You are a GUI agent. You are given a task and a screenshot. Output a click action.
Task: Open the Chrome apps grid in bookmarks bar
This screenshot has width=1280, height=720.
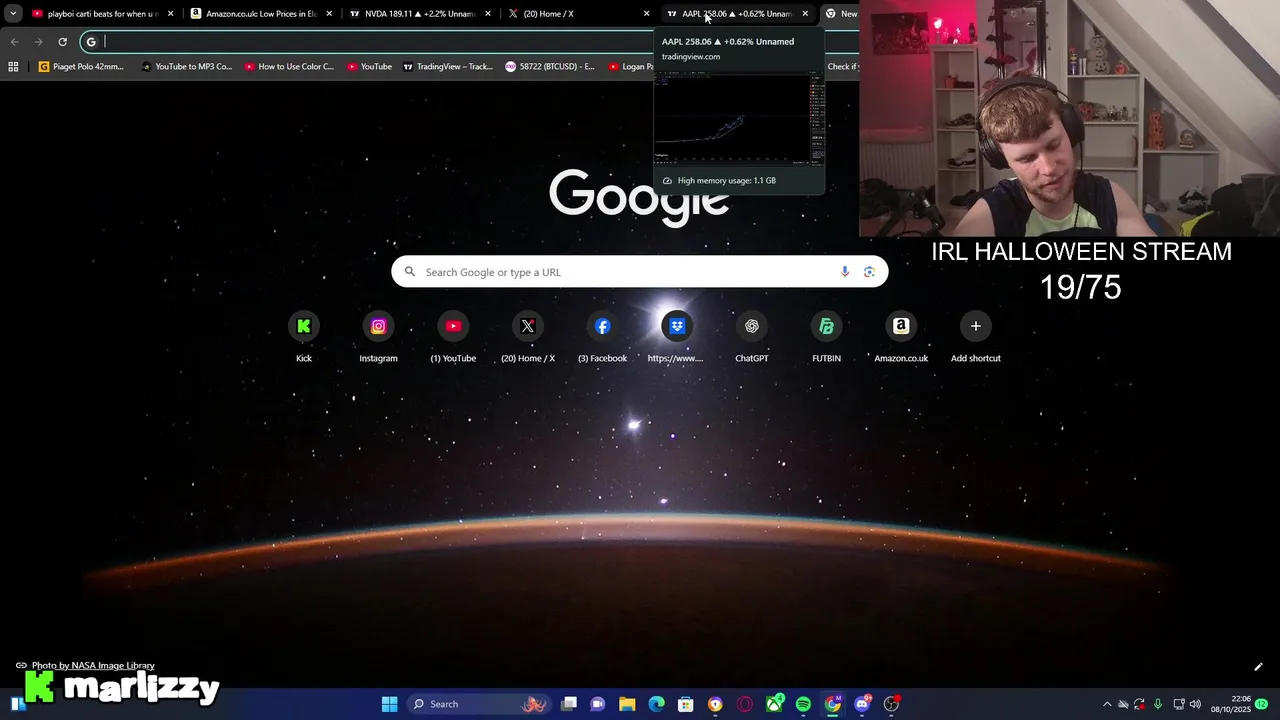click(x=13, y=67)
